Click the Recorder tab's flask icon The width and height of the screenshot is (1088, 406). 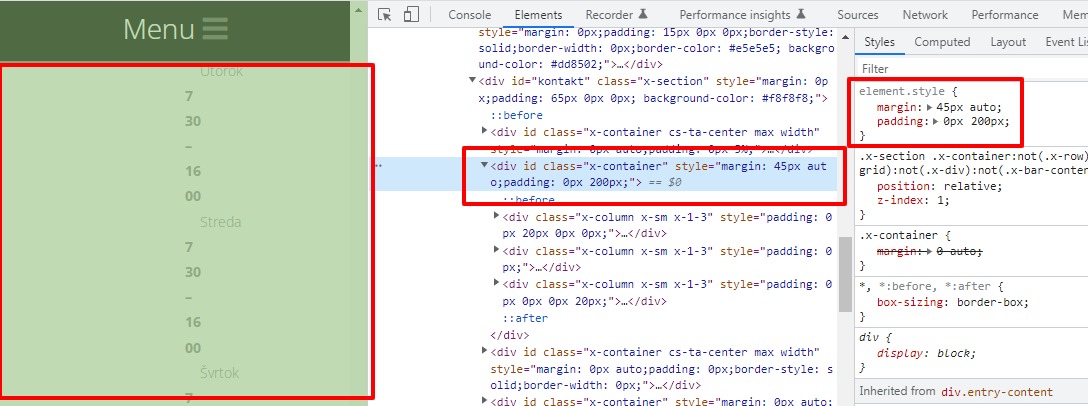643,15
